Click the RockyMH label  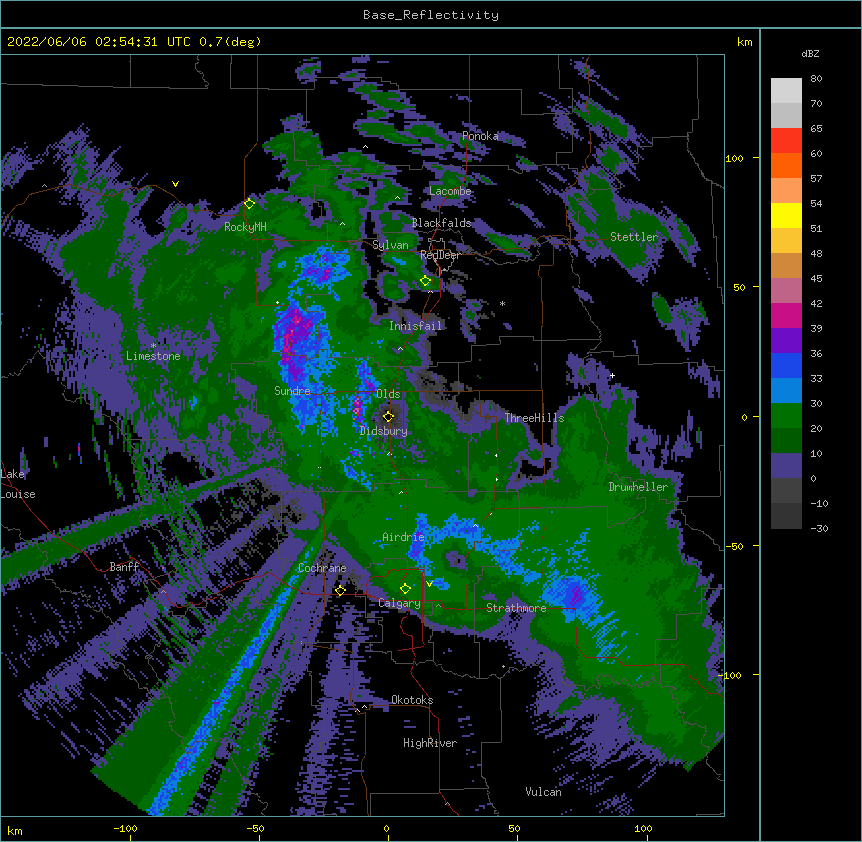[245, 227]
